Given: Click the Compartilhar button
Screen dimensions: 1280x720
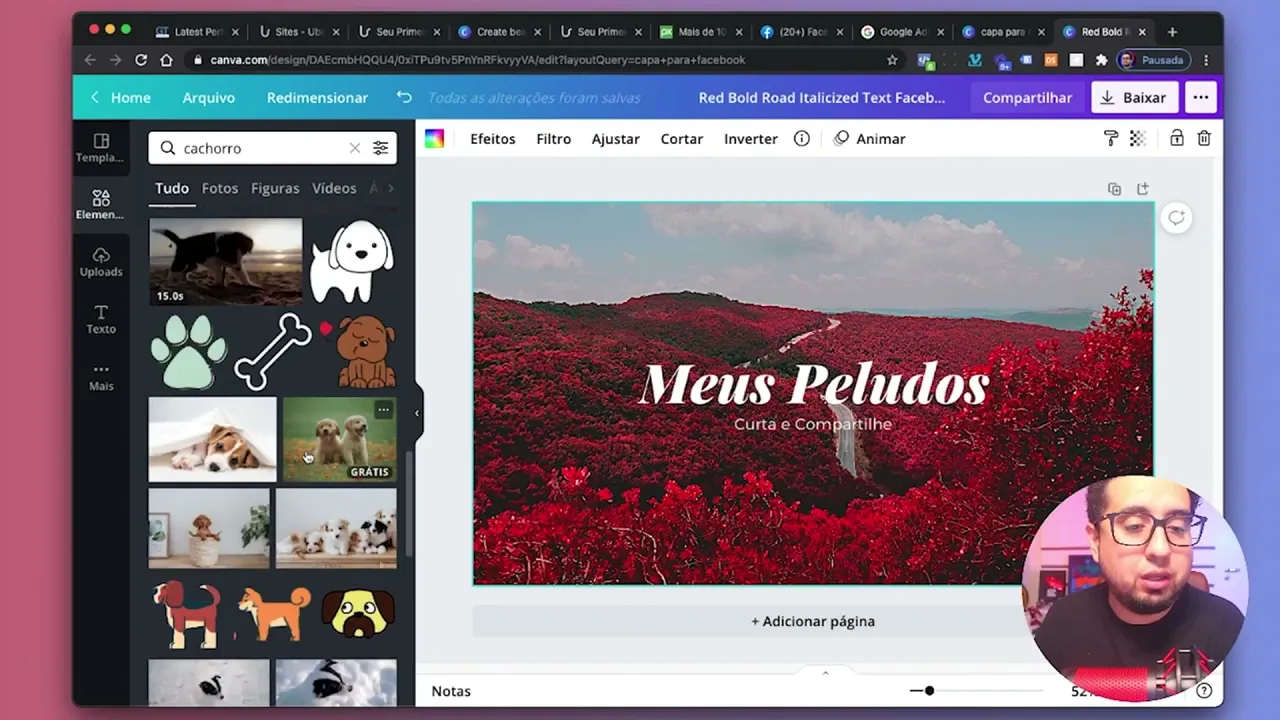Looking at the screenshot, I should tap(1027, 97).
